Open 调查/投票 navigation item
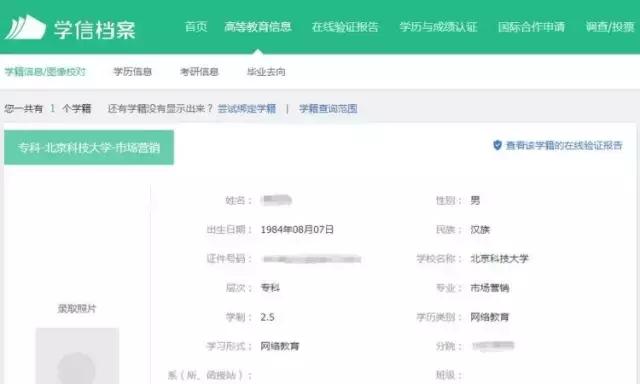Screen dimensions: 640x384 610,27
